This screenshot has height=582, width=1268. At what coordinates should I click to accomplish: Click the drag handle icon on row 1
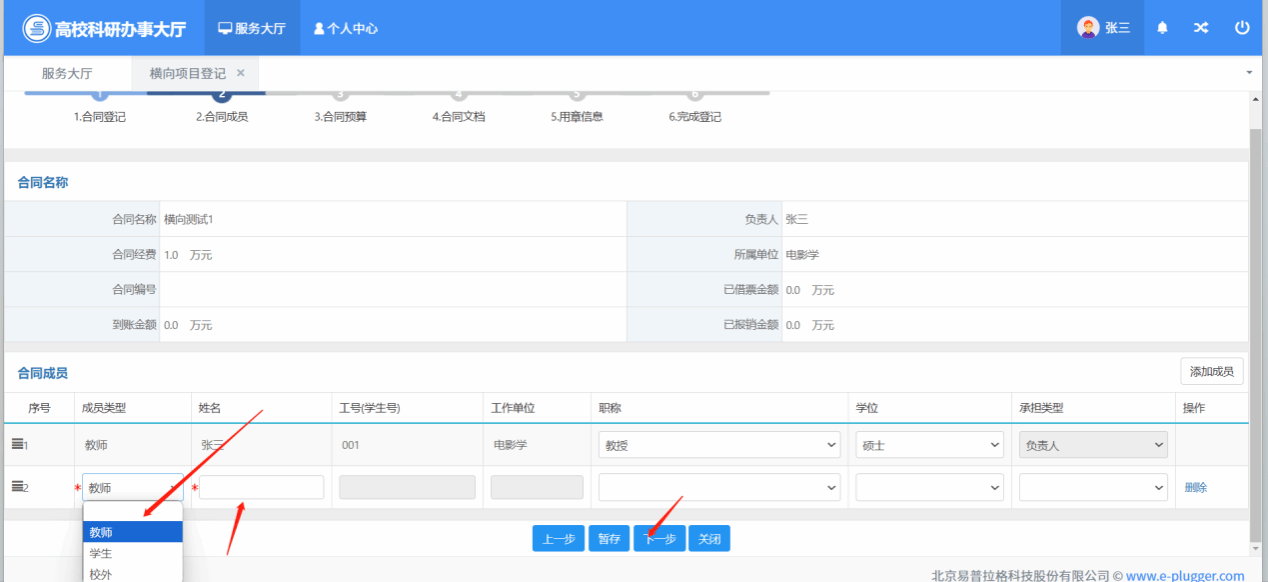[17, 444]
